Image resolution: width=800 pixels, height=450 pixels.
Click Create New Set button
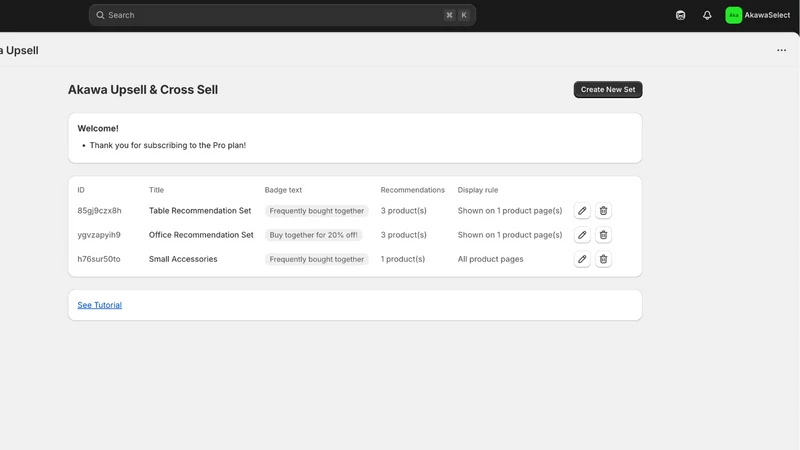pos(608,89)
